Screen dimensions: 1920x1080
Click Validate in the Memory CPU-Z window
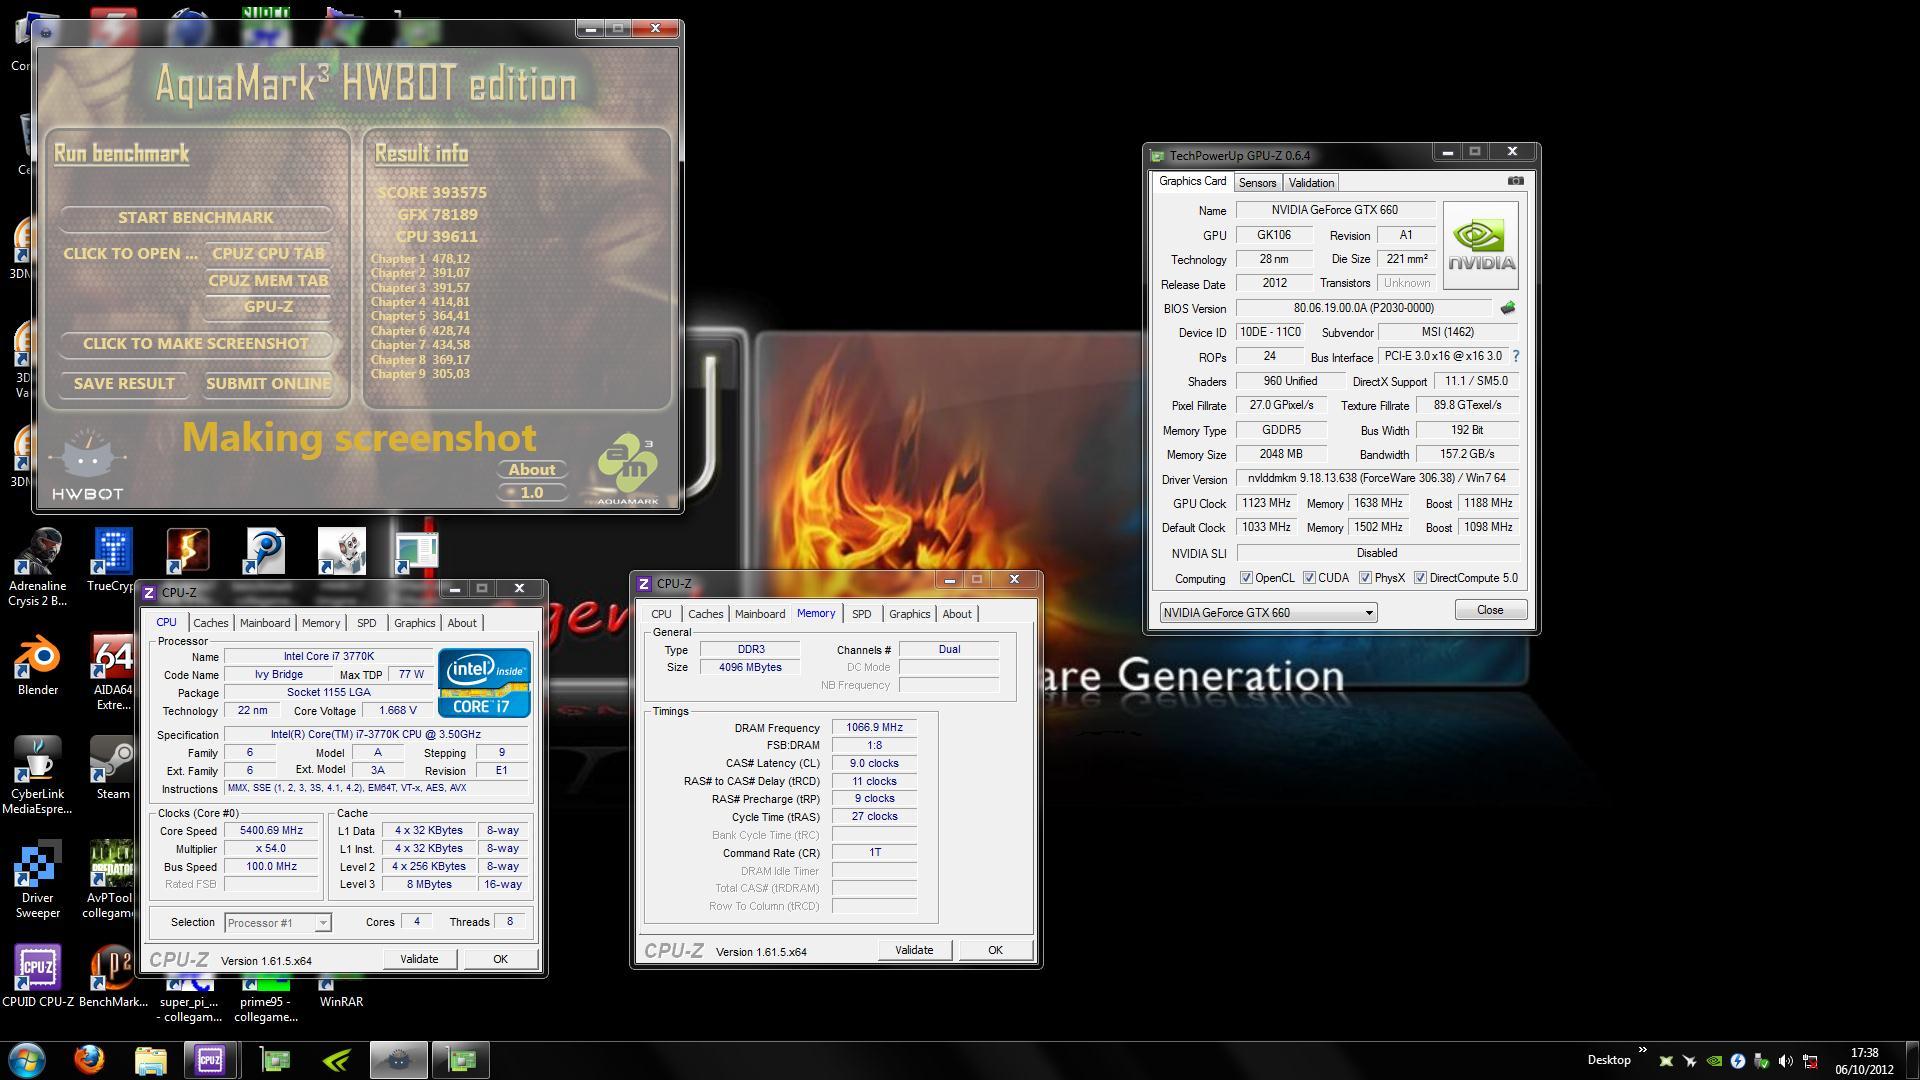click(x=914, y=950)
